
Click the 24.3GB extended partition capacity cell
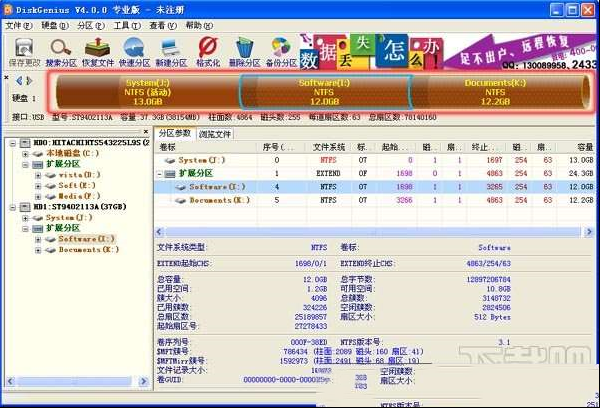tap(580, 173)
